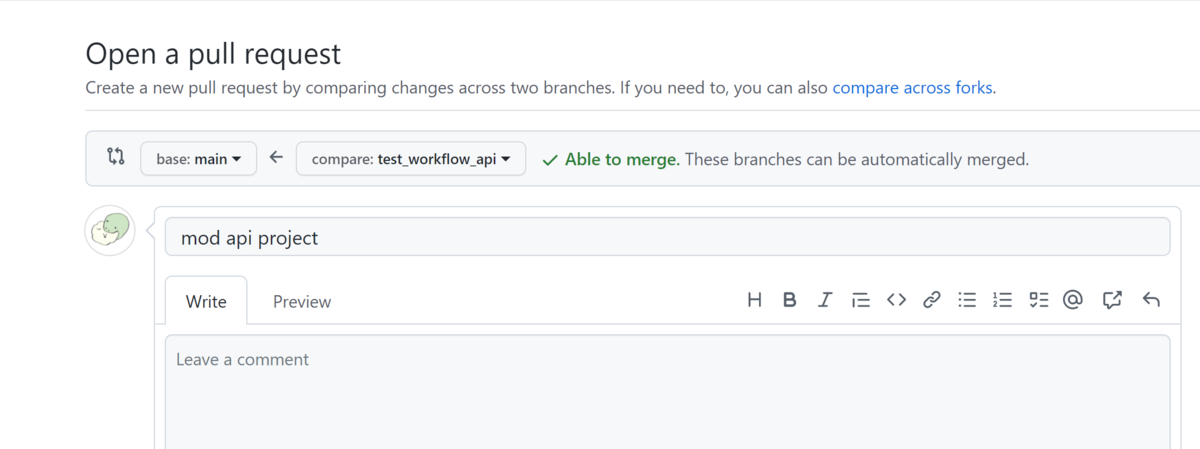Follow the compare across forks link
The height and width of the screenshot is (449, 1200).
pos(912,87)
